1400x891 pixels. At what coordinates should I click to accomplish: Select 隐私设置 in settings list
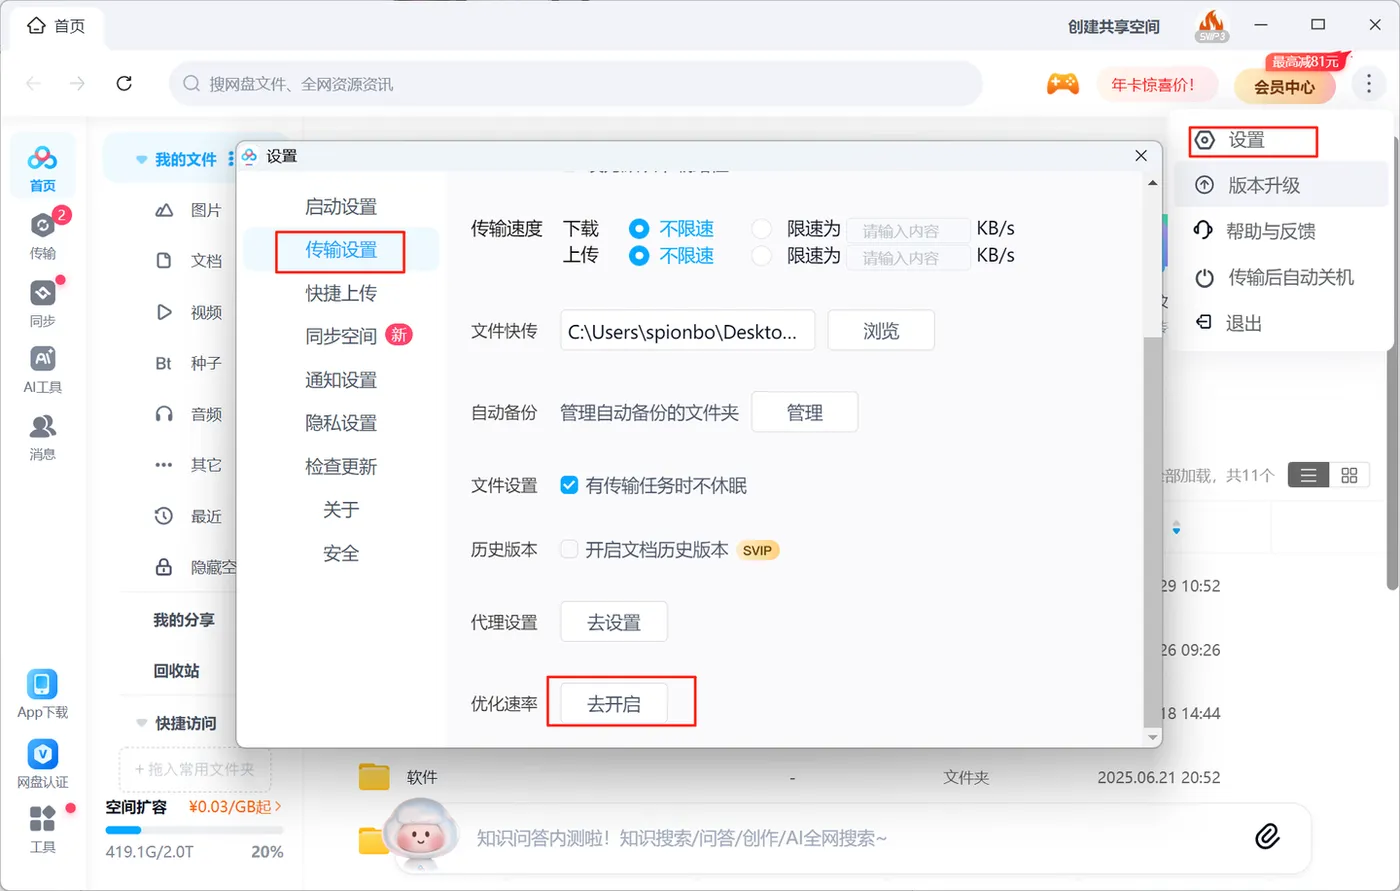pos(341,423)
